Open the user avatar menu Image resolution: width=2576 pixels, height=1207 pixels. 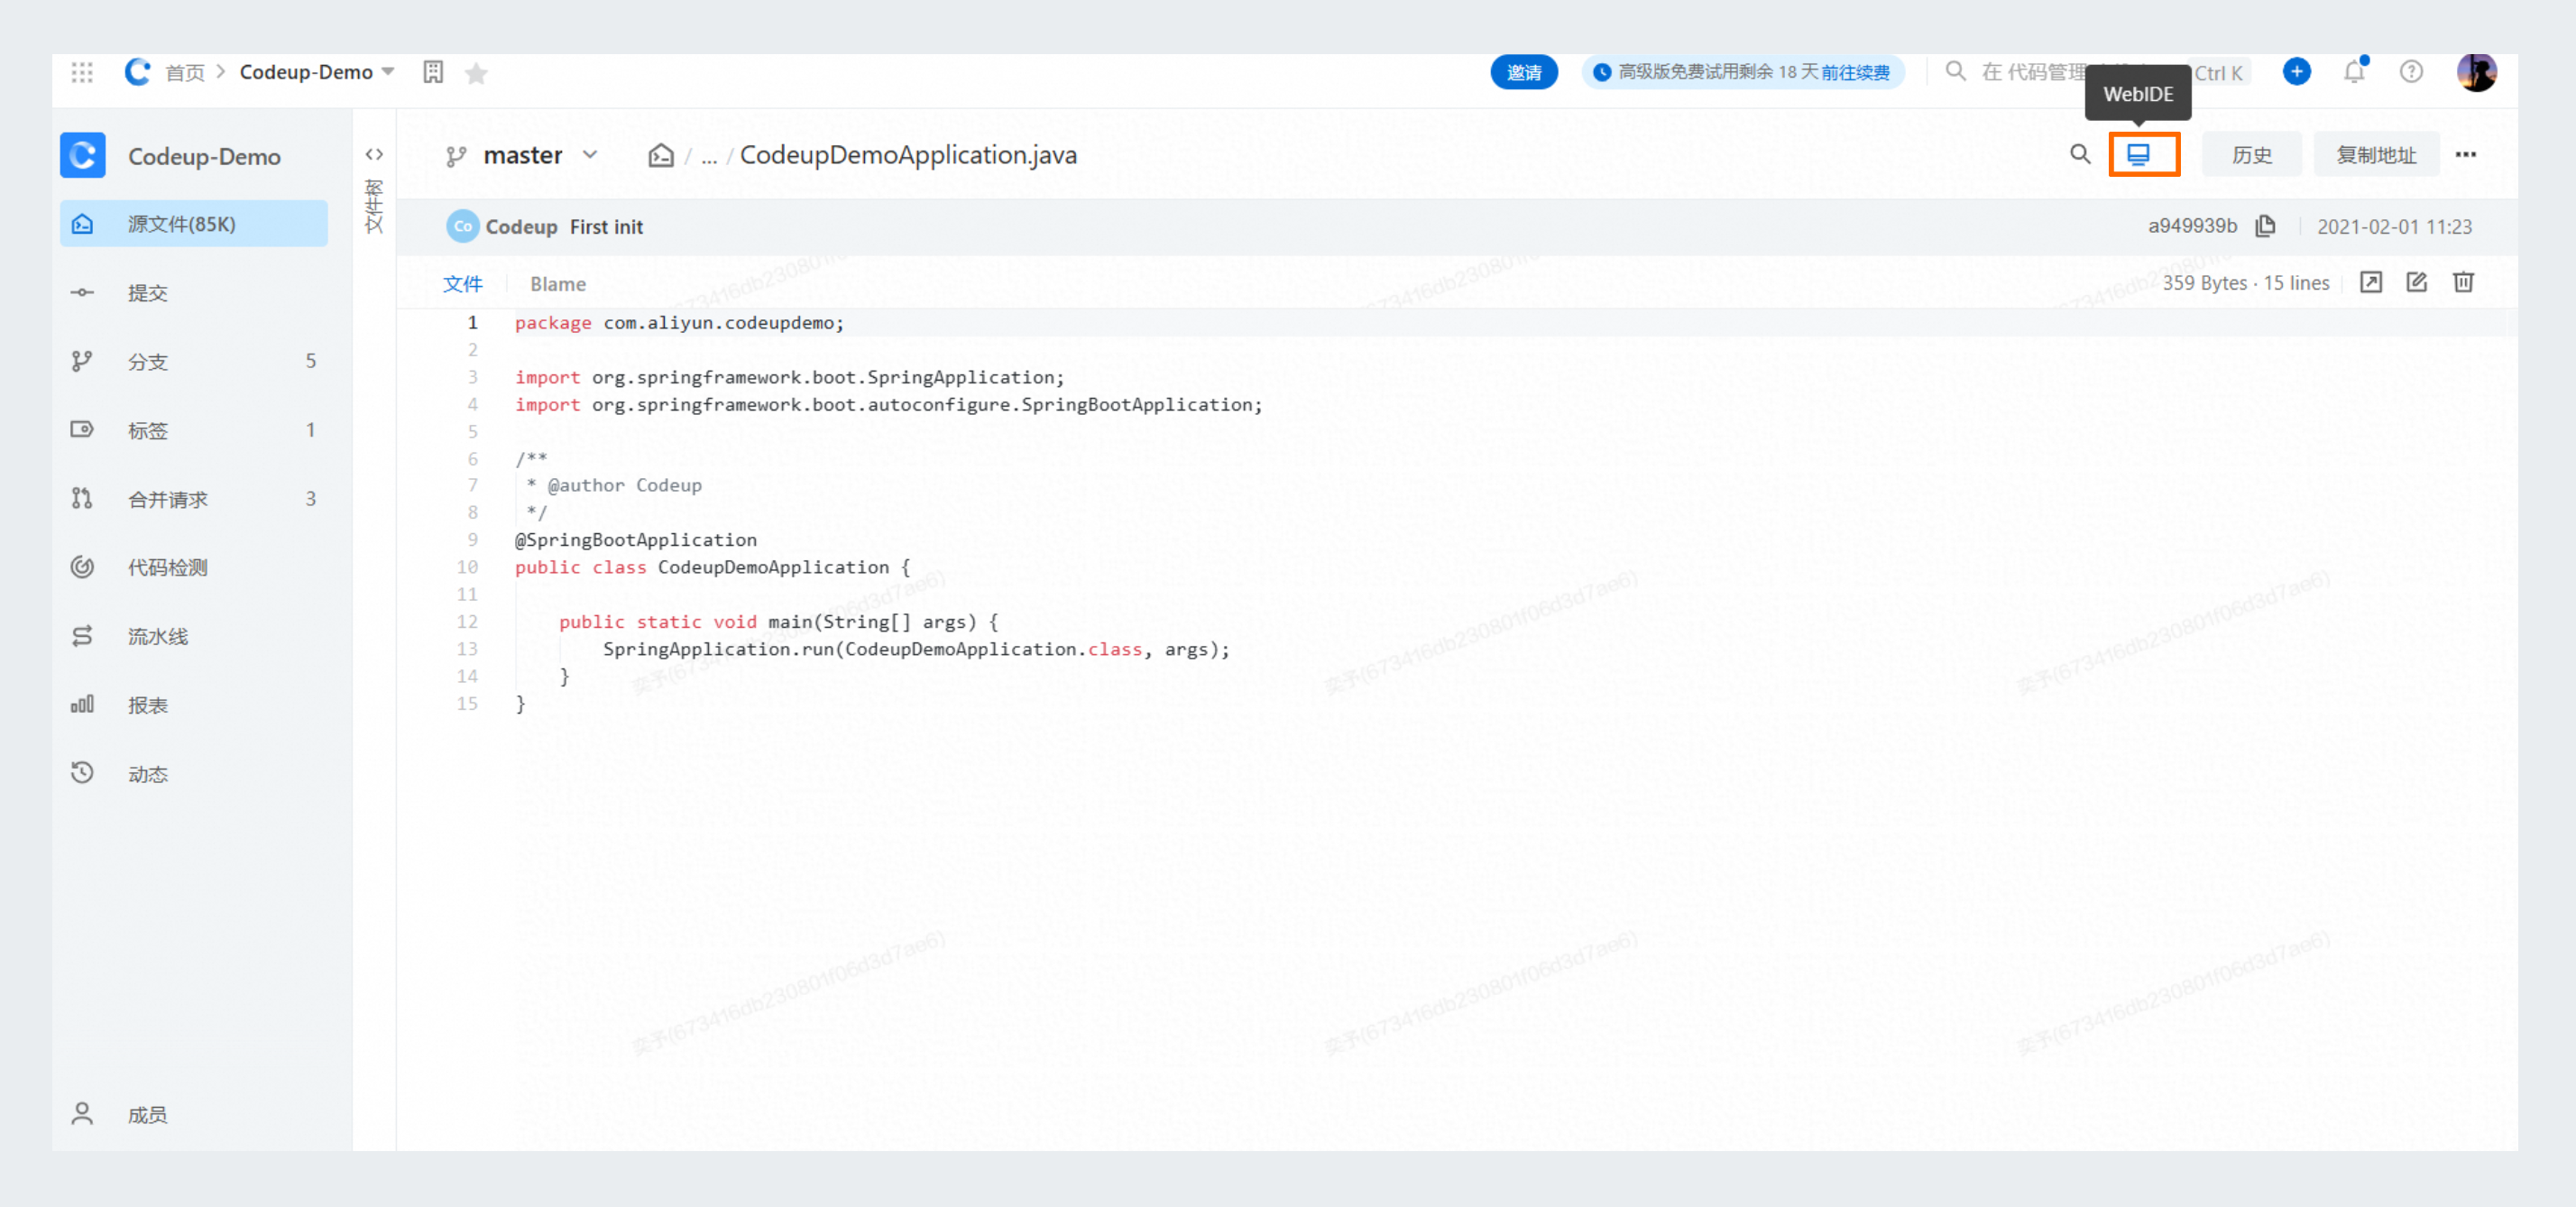(x=2476, y=72)
